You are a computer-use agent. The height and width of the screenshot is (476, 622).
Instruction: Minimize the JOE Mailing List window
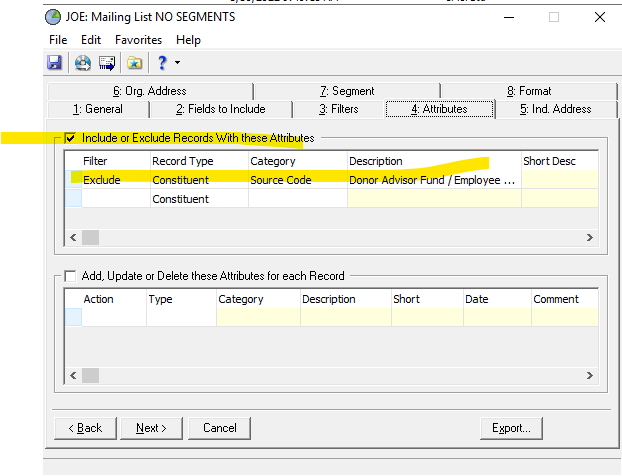click(x=509, y=17)
